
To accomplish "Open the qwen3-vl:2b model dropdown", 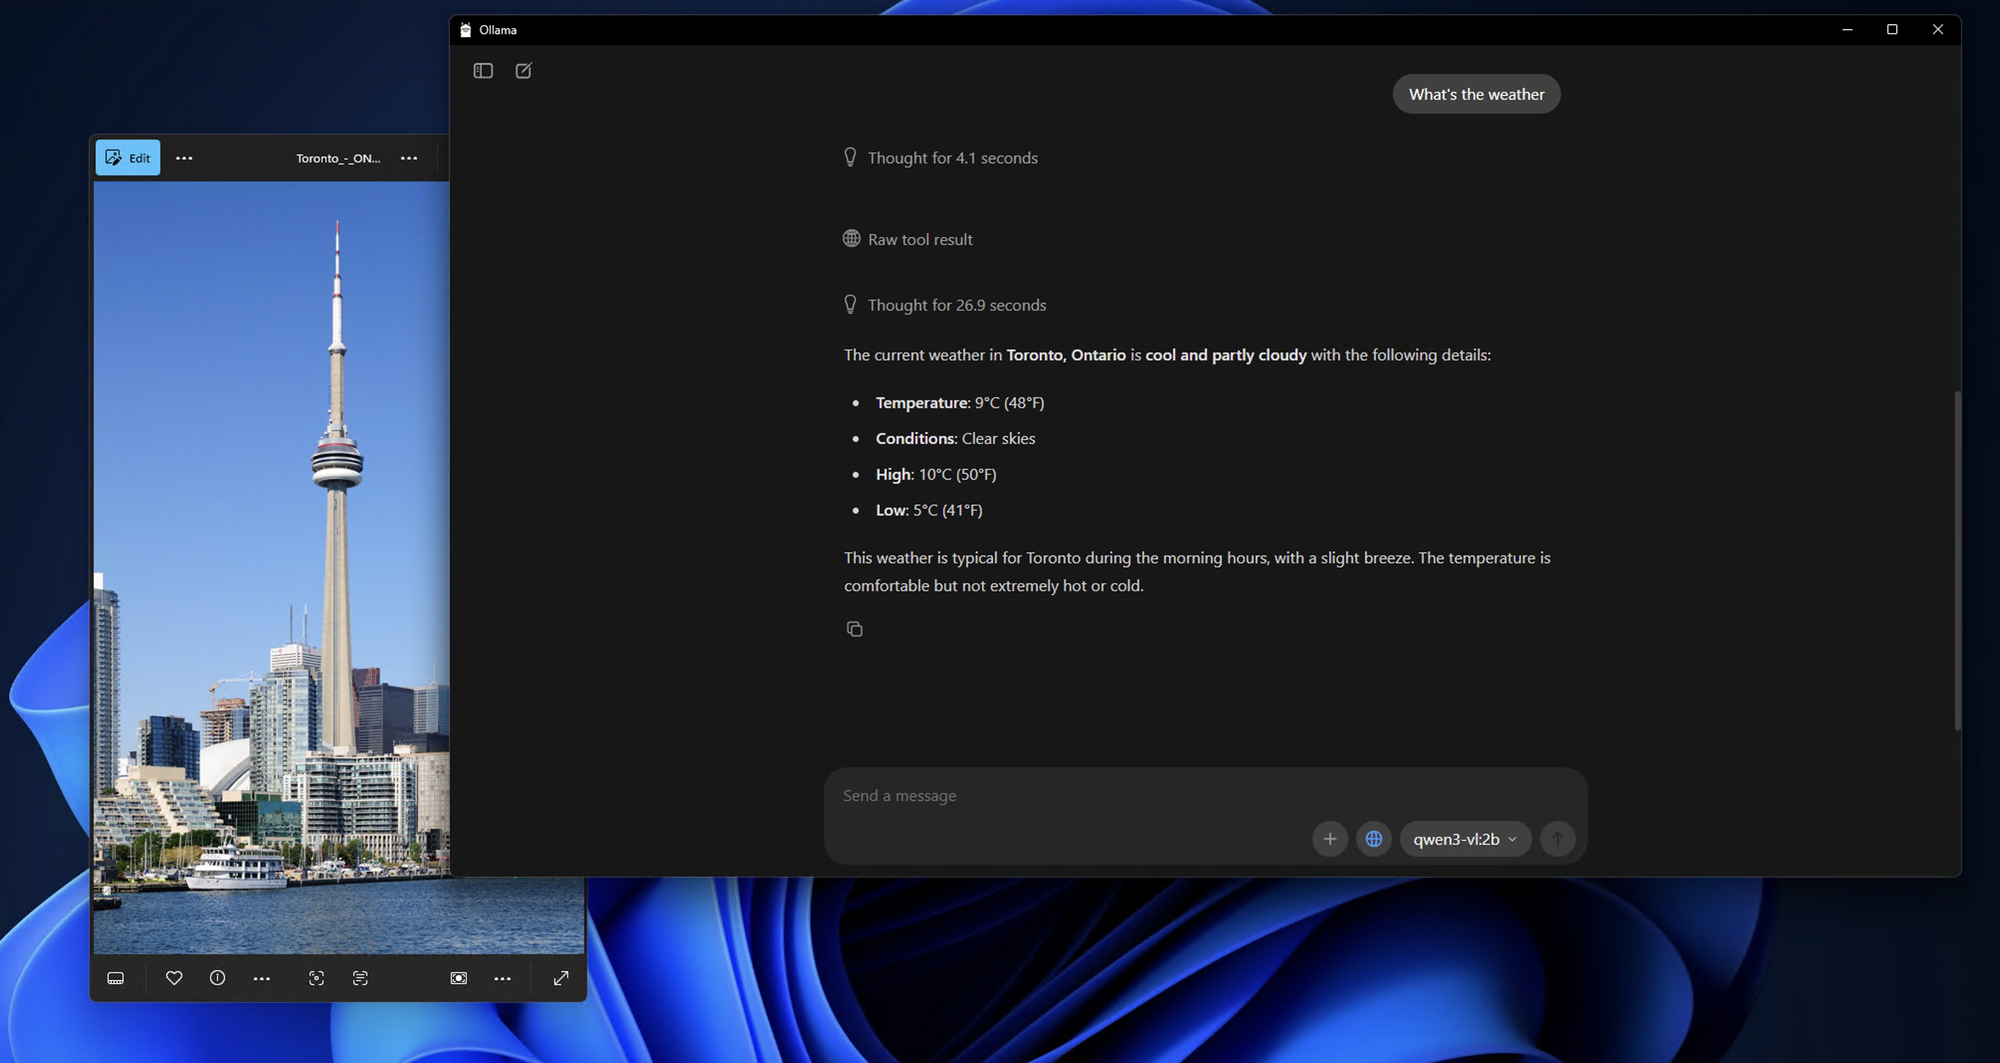I will [1464, 839].
